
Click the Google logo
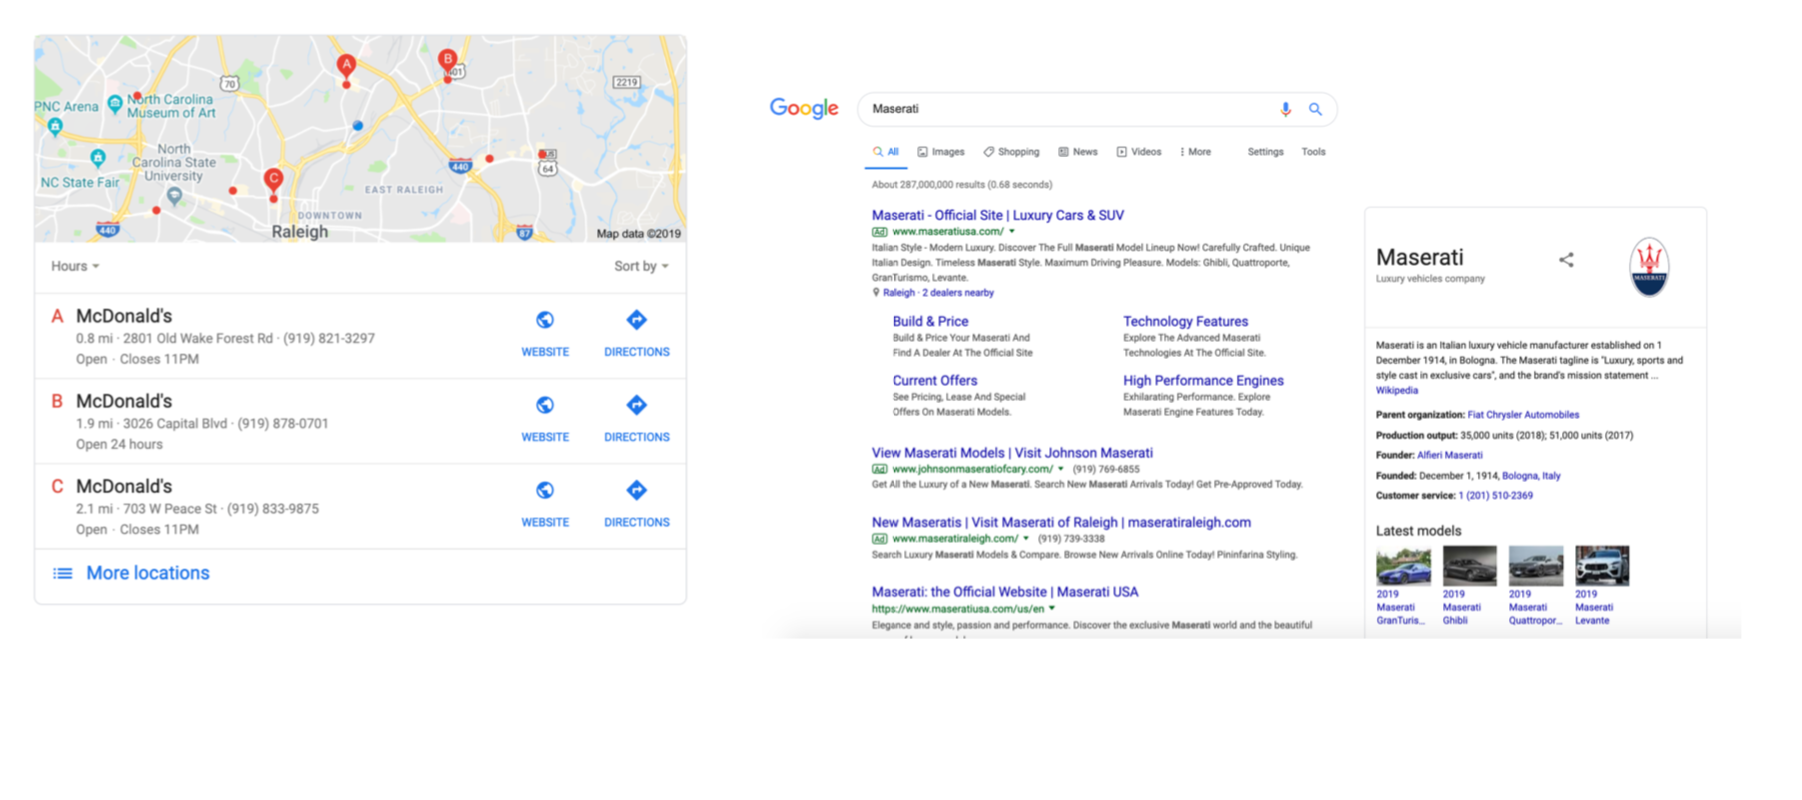(804, 108)
